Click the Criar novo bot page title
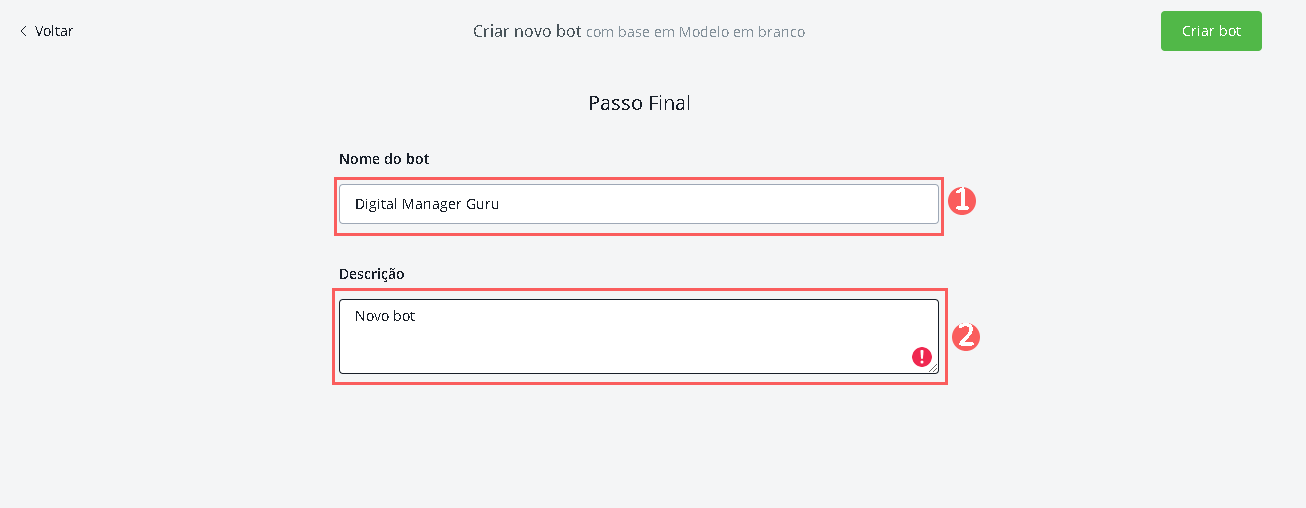1306x508 pixels. coord(527,31)
